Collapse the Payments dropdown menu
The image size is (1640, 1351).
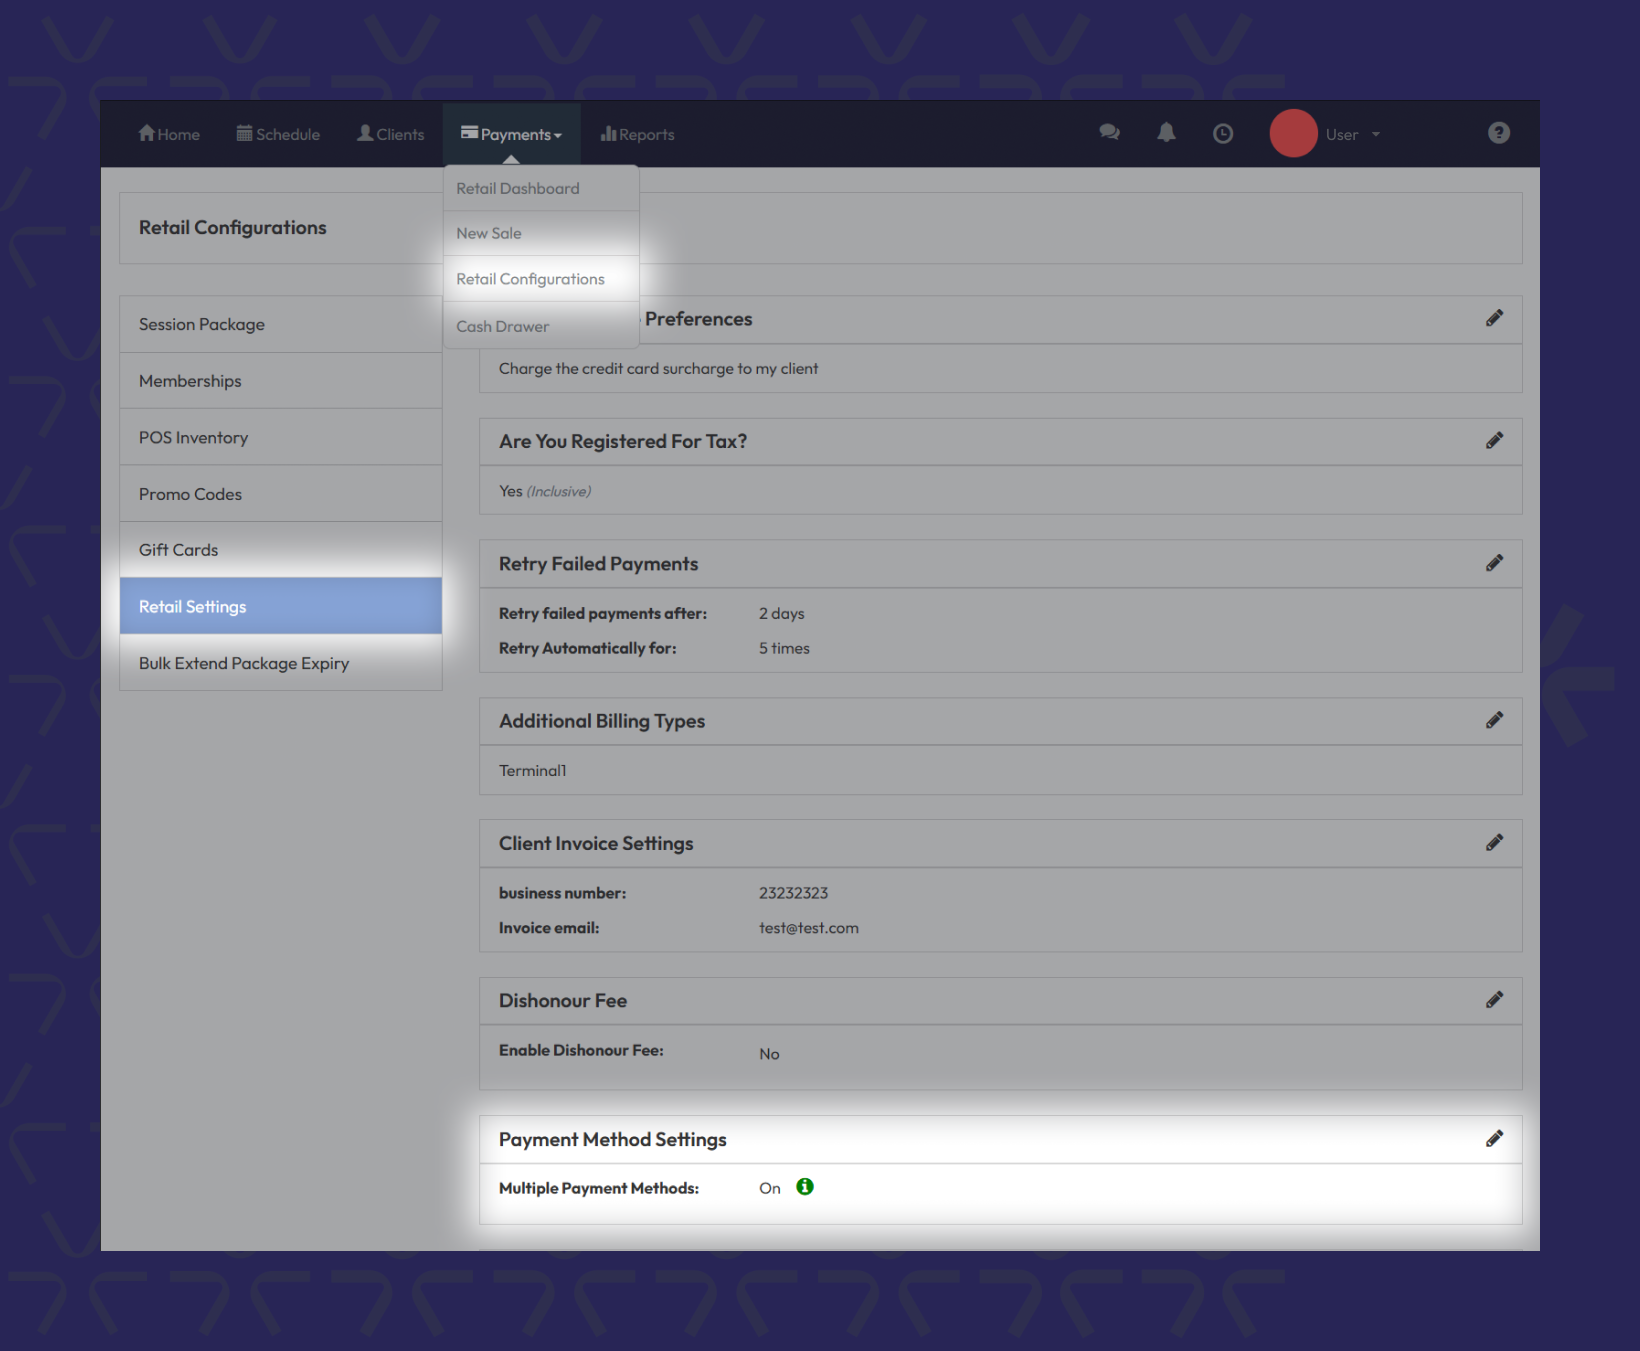coord(511,135)
